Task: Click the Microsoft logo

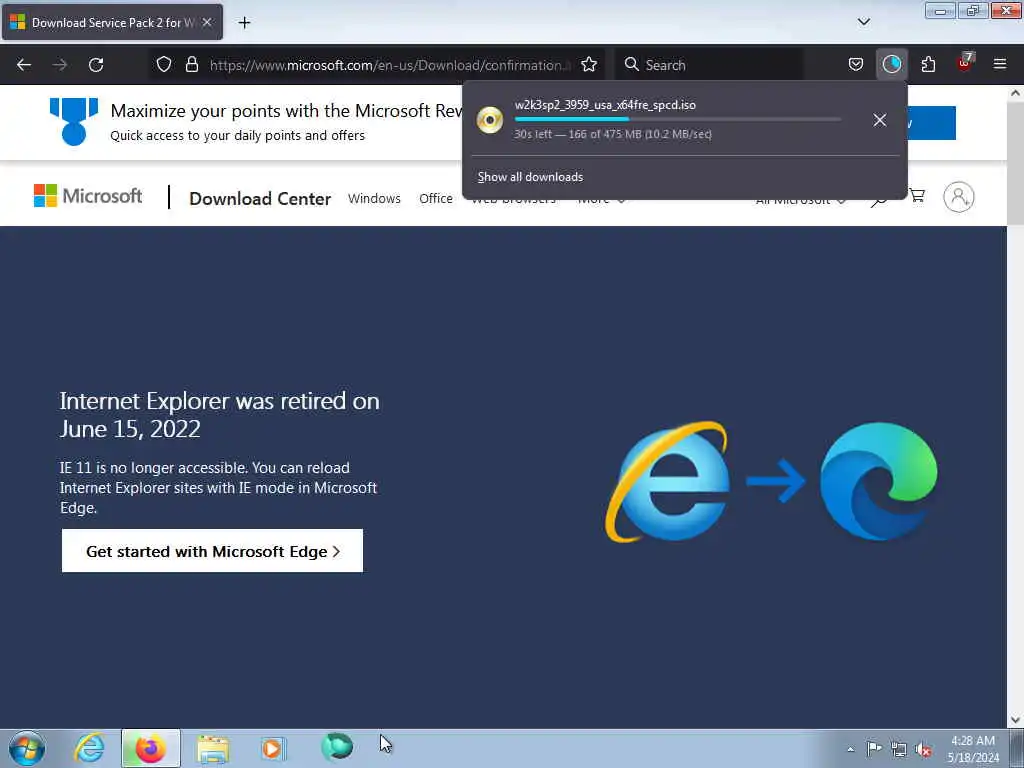Action: pos(88,196)
